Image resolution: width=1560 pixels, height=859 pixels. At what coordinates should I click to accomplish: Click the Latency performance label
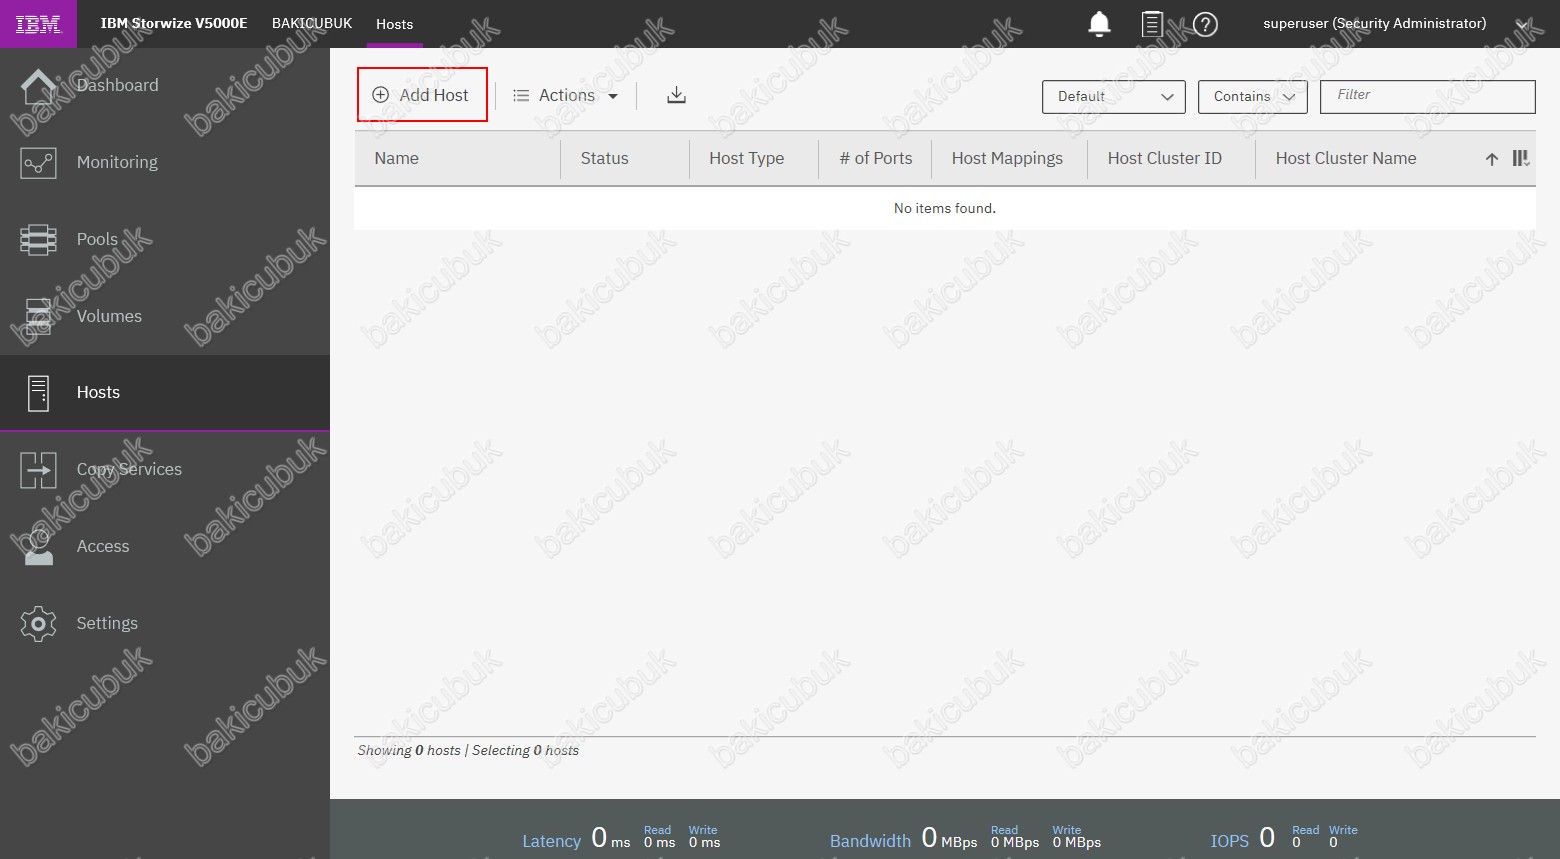[x=551, y=841]
